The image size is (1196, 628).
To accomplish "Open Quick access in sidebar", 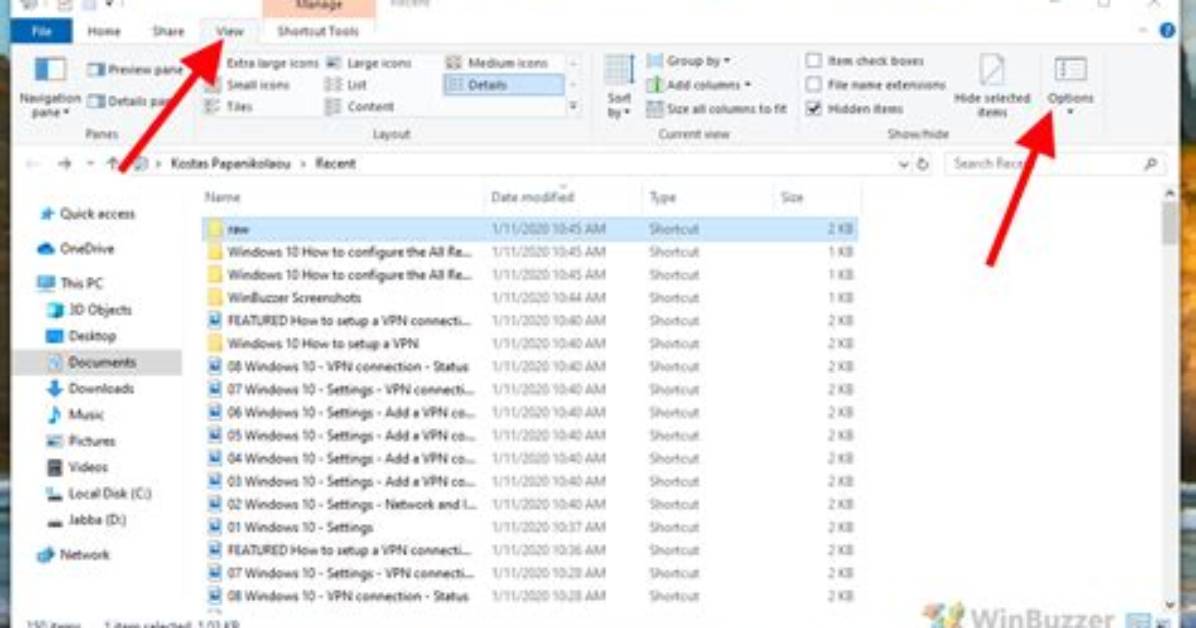I will (x=88, y=214).
